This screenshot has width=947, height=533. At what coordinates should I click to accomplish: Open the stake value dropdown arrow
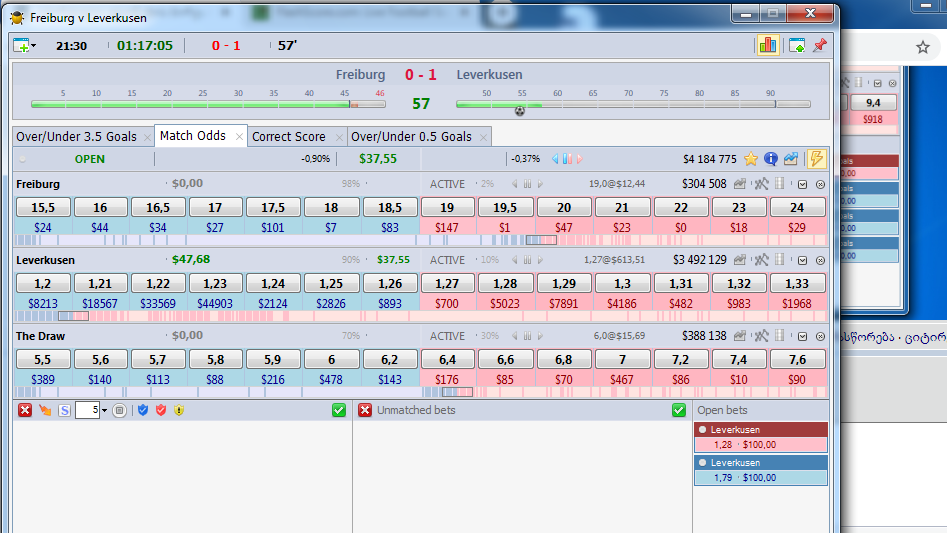click(x=104, y=411)
